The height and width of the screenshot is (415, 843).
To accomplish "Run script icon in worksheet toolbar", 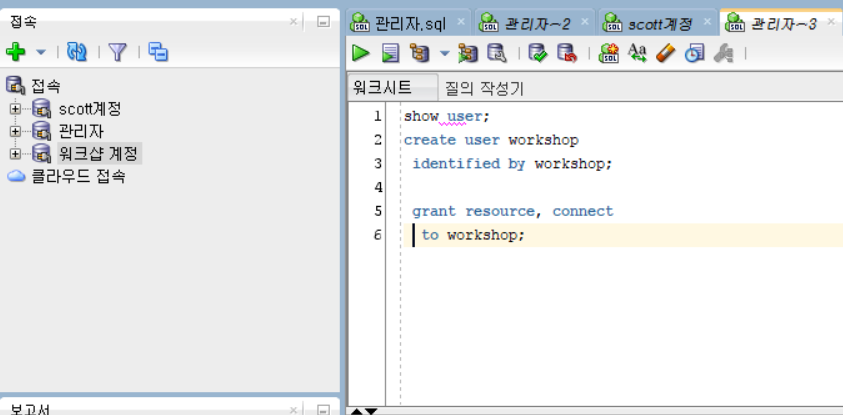I will pos(391,53).
